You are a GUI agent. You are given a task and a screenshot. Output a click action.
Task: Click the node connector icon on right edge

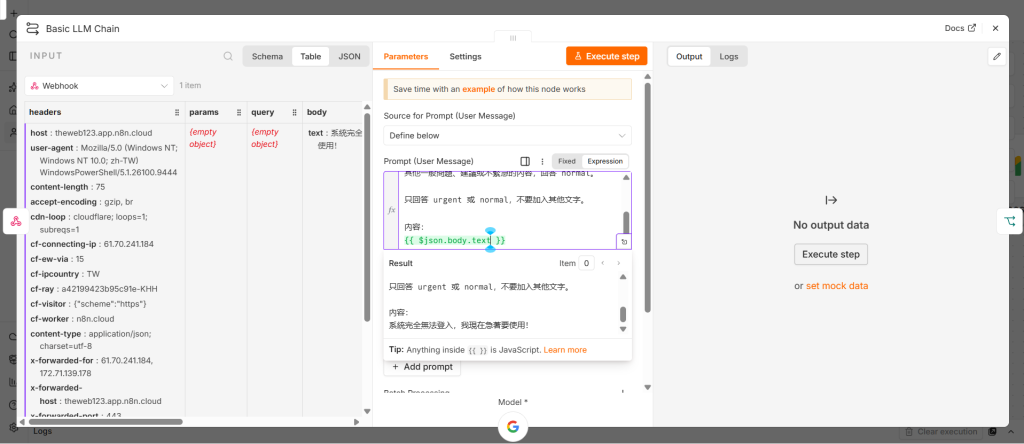[1010, 221]
